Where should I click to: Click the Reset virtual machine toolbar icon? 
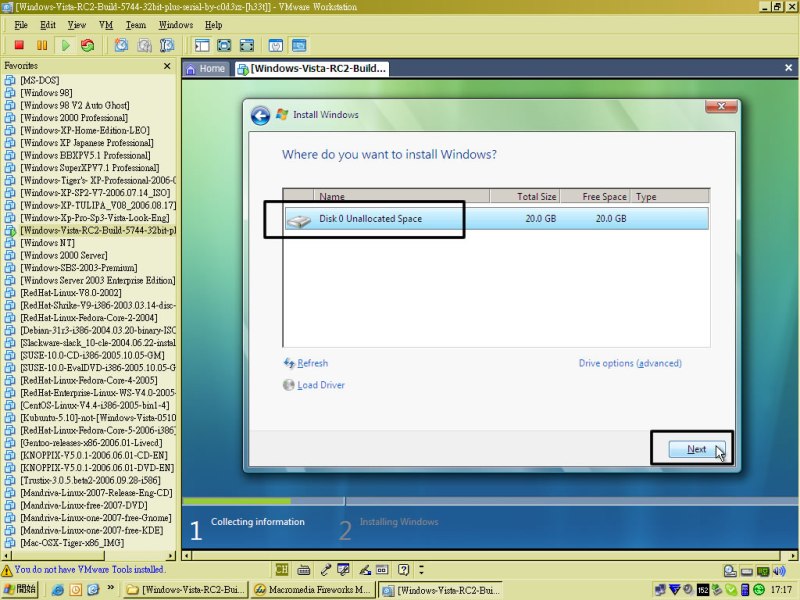click(x=88, y=45)
